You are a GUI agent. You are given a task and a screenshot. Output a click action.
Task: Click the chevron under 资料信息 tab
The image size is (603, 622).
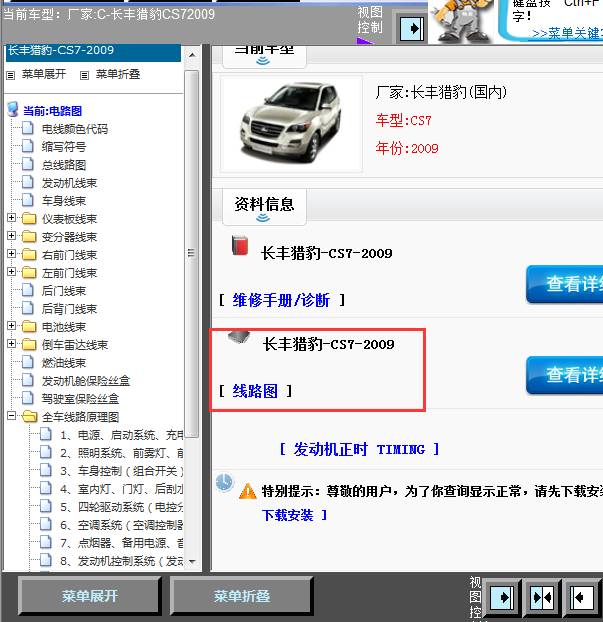(x=263, y=218)
